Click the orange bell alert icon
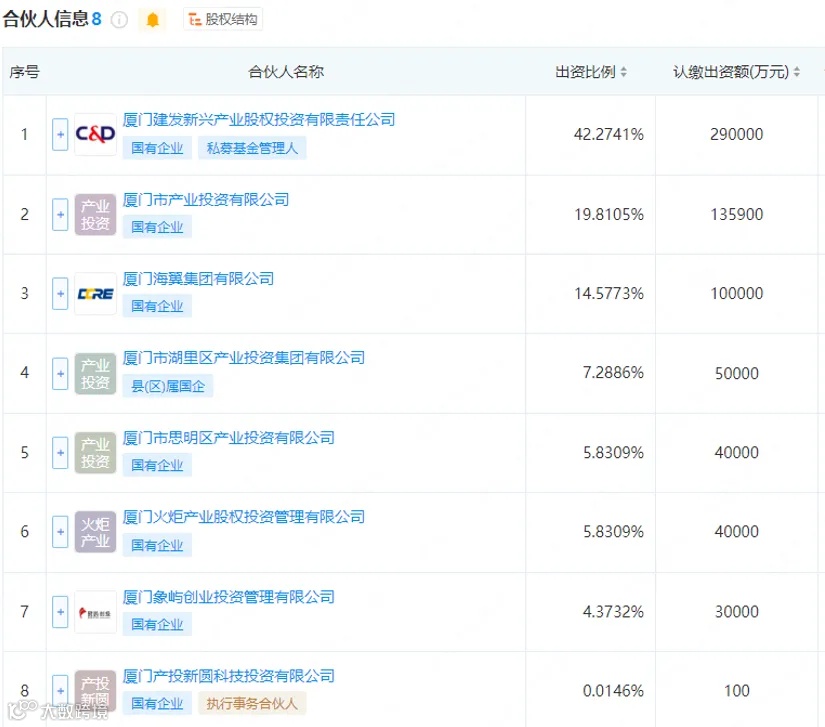The height and width of the screenshot is (727, 825). pyautogui.click(x=153, y=20)
